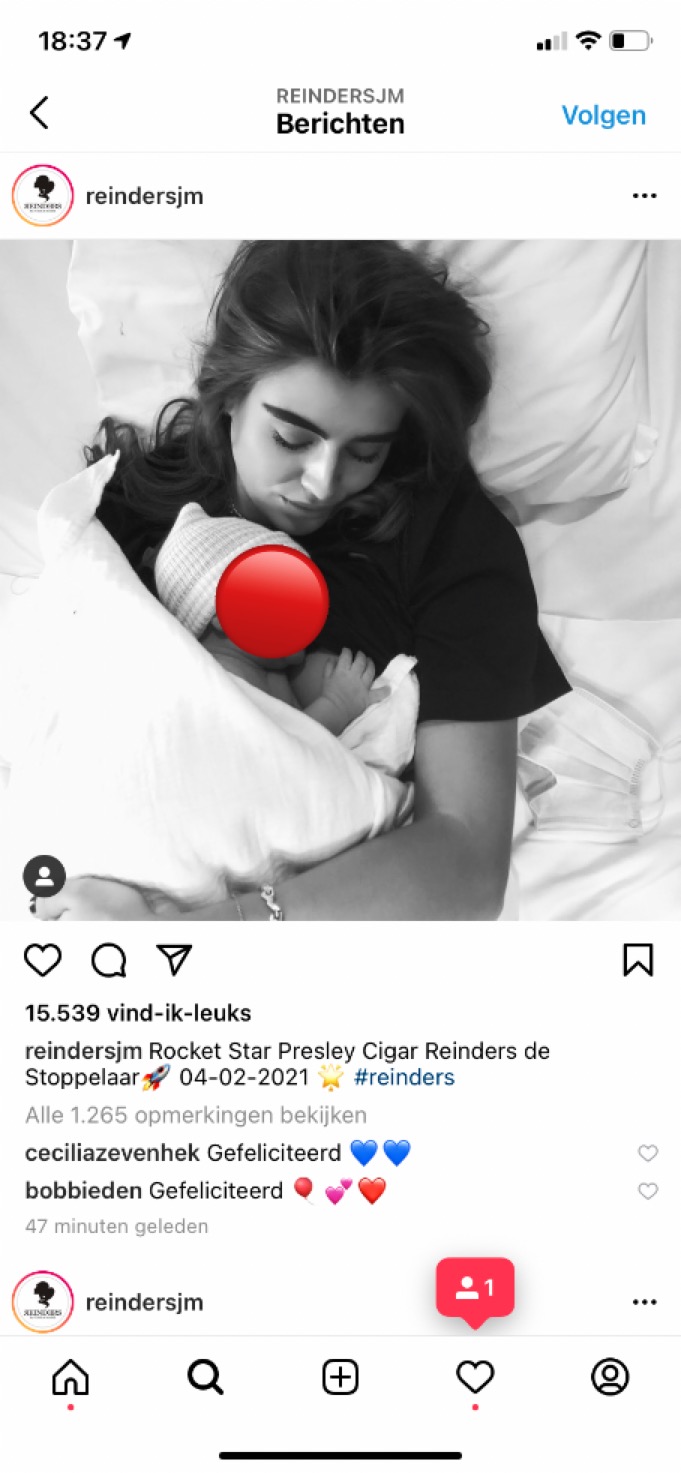Image resolution: width=681 pixels, height=1473 pixels.
Task: Open comments with the speech bubble icon
Action: click(109, 961)
